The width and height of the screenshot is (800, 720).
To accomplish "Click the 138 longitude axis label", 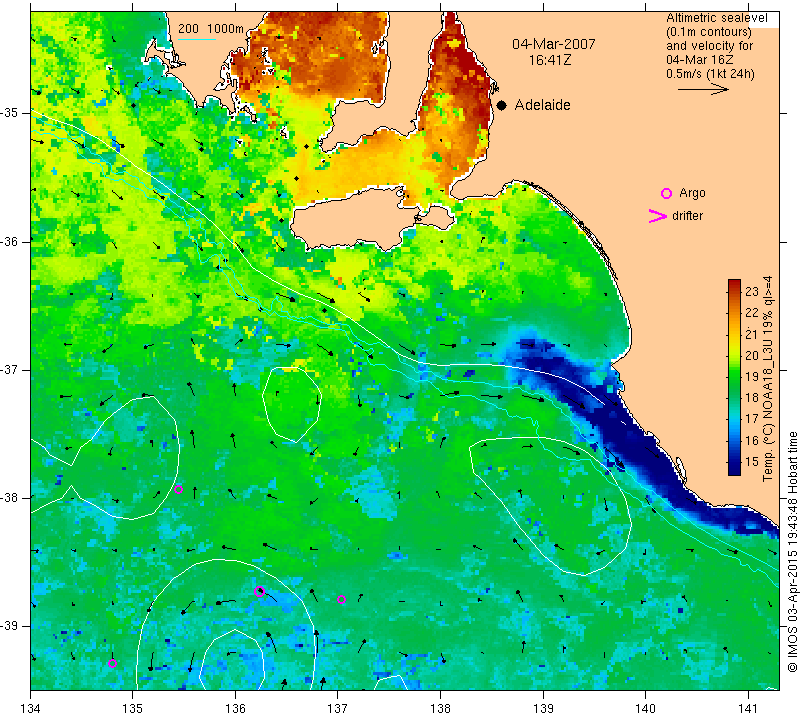I will (x=440, y=709).
